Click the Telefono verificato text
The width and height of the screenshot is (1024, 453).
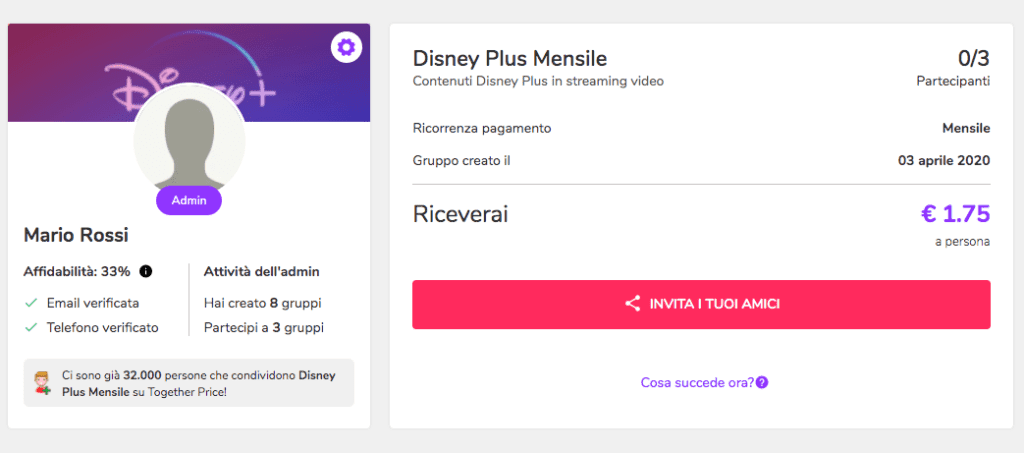pos(103,328)
